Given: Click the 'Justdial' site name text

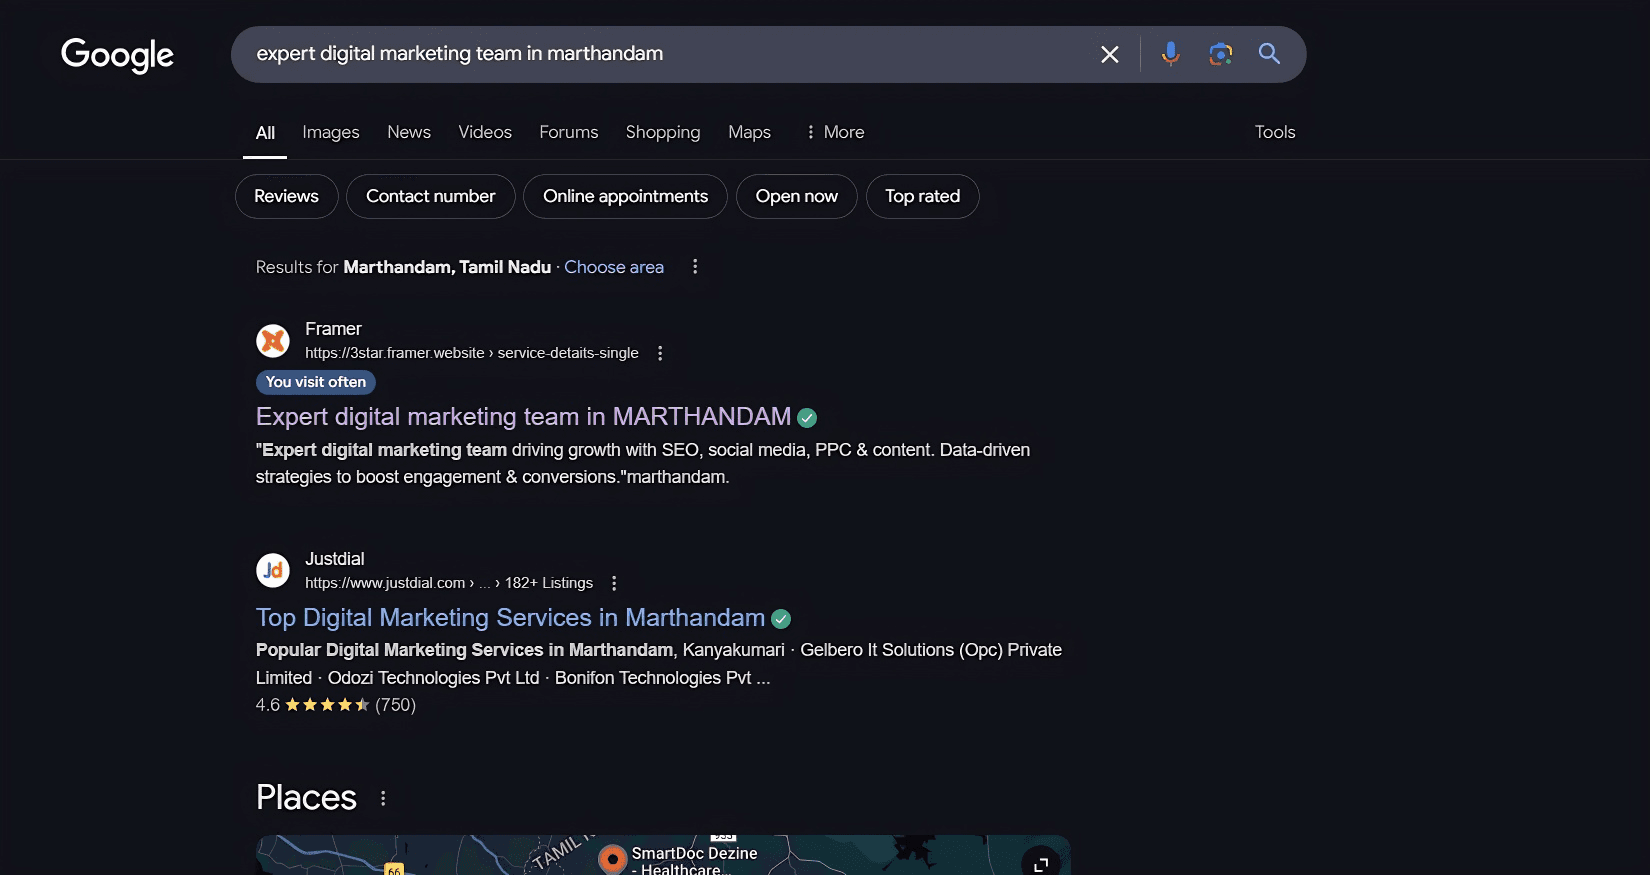Looking at the screenshot, I should [x=335, y=559].
